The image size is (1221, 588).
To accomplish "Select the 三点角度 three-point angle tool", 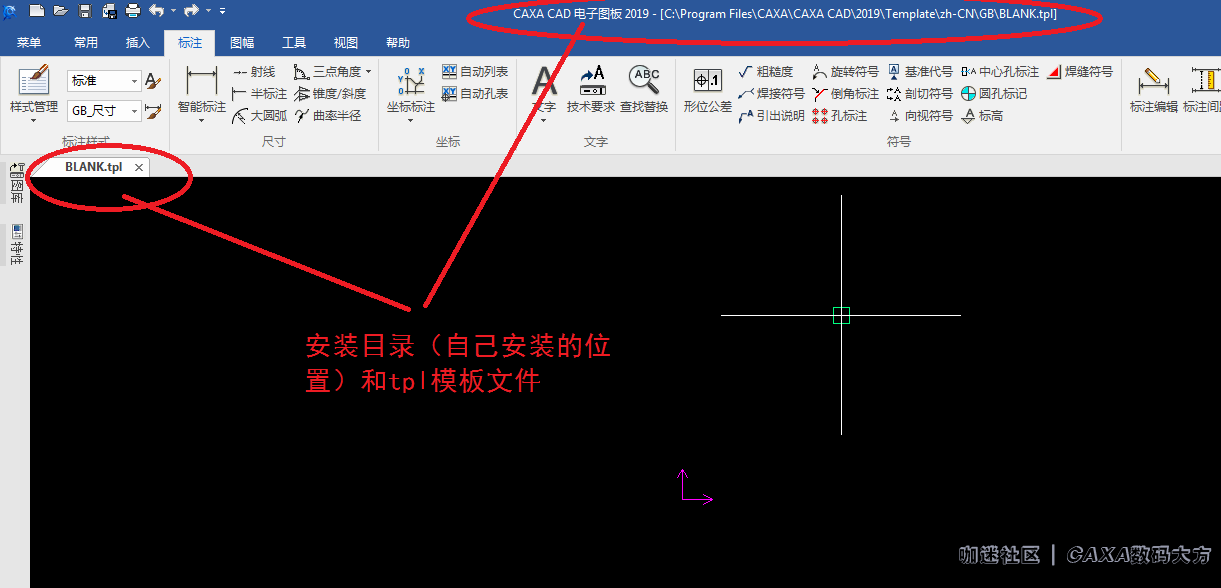I will 328,72.
